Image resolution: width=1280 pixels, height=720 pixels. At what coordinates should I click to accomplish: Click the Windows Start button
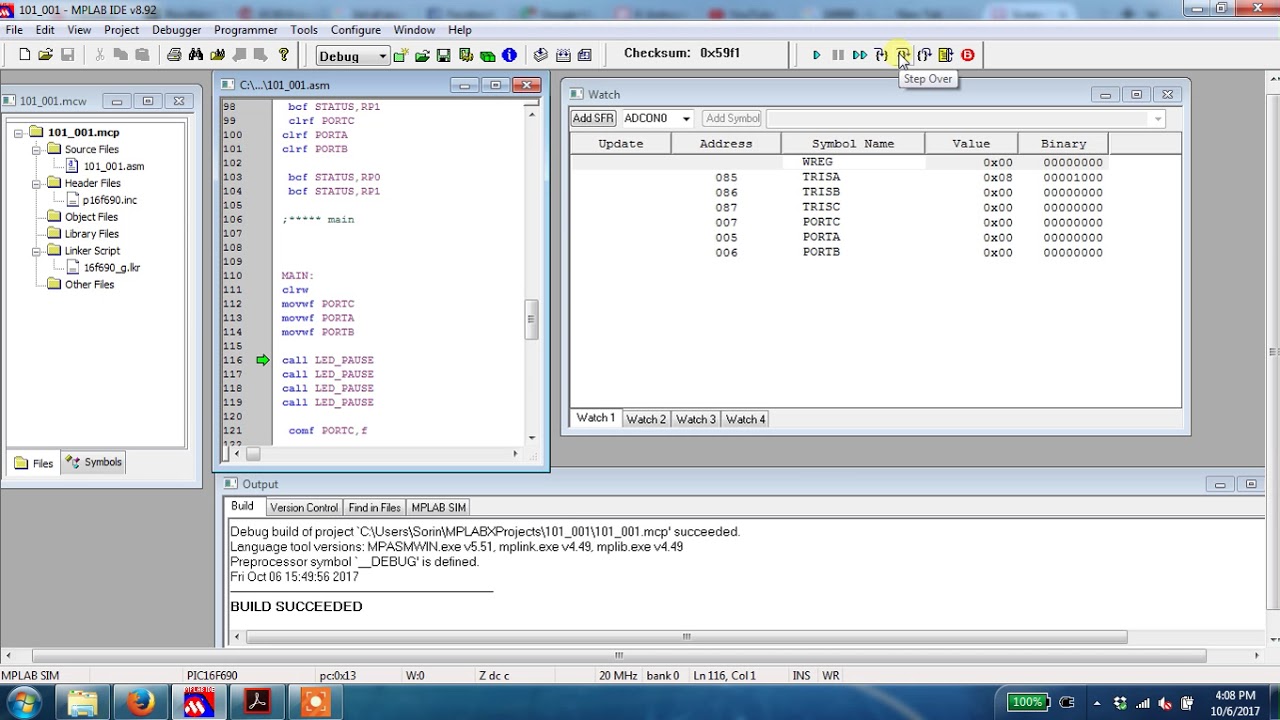click(22, 704)
